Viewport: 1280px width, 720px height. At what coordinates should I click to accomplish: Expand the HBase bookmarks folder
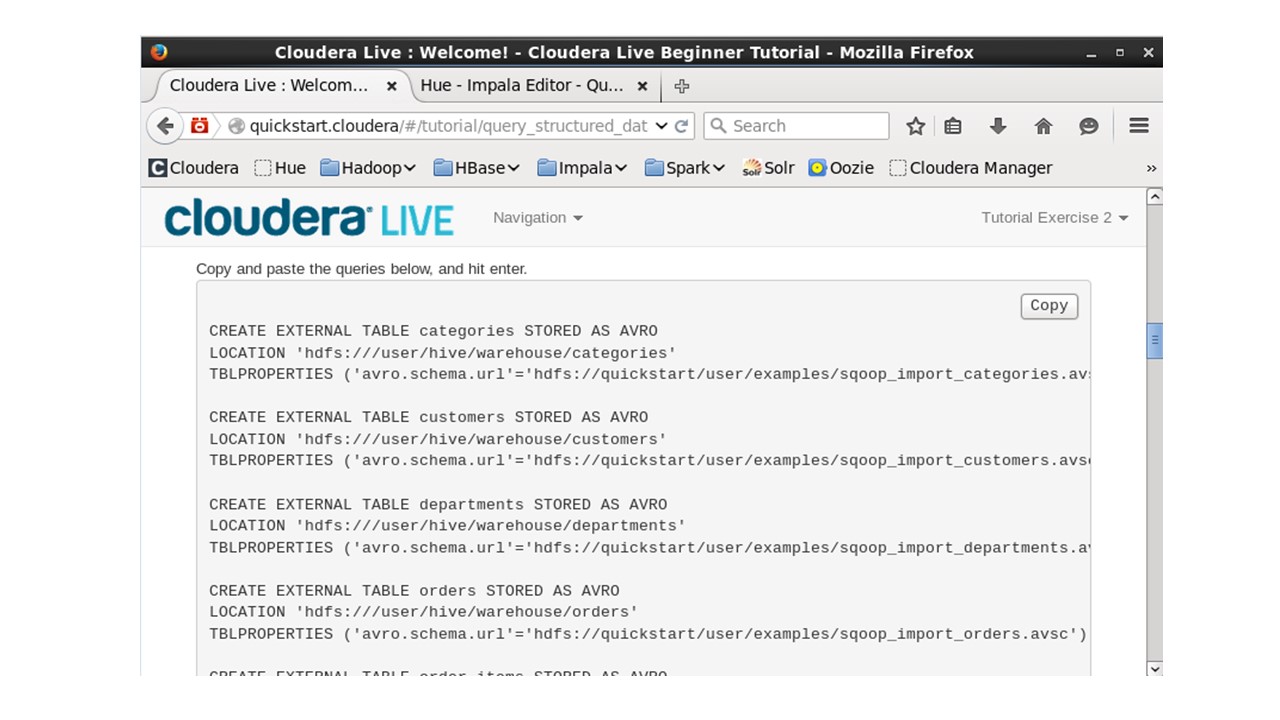tap(477, 168)
